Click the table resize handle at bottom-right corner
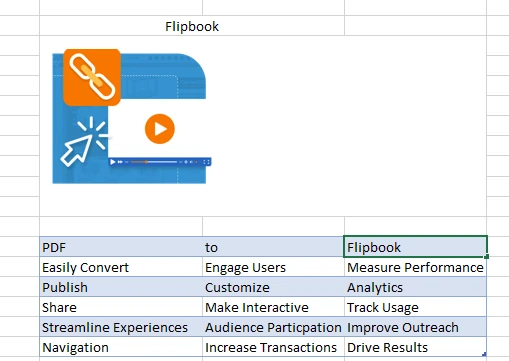The image size is (509, 361). coord(484,354)
